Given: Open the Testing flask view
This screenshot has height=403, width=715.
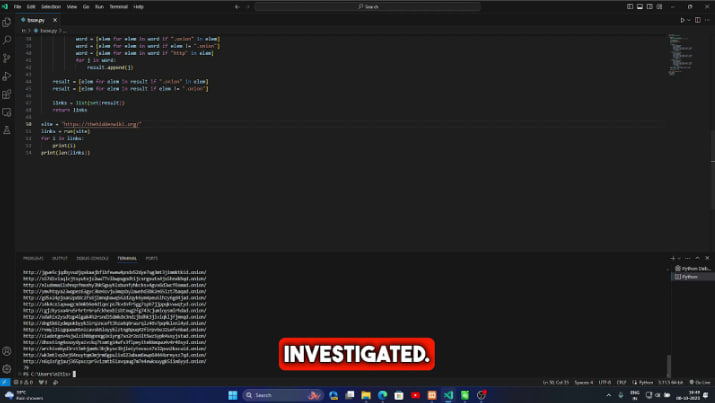Looking at the screenshot, I should tap(7, 130).
